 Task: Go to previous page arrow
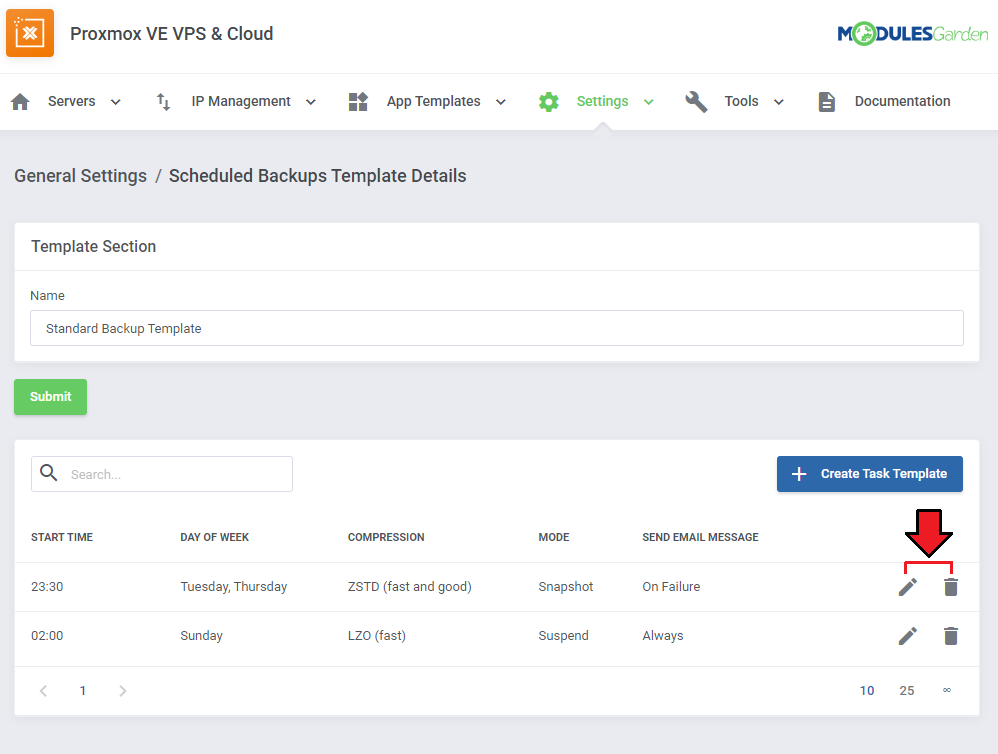click(43, 691)
